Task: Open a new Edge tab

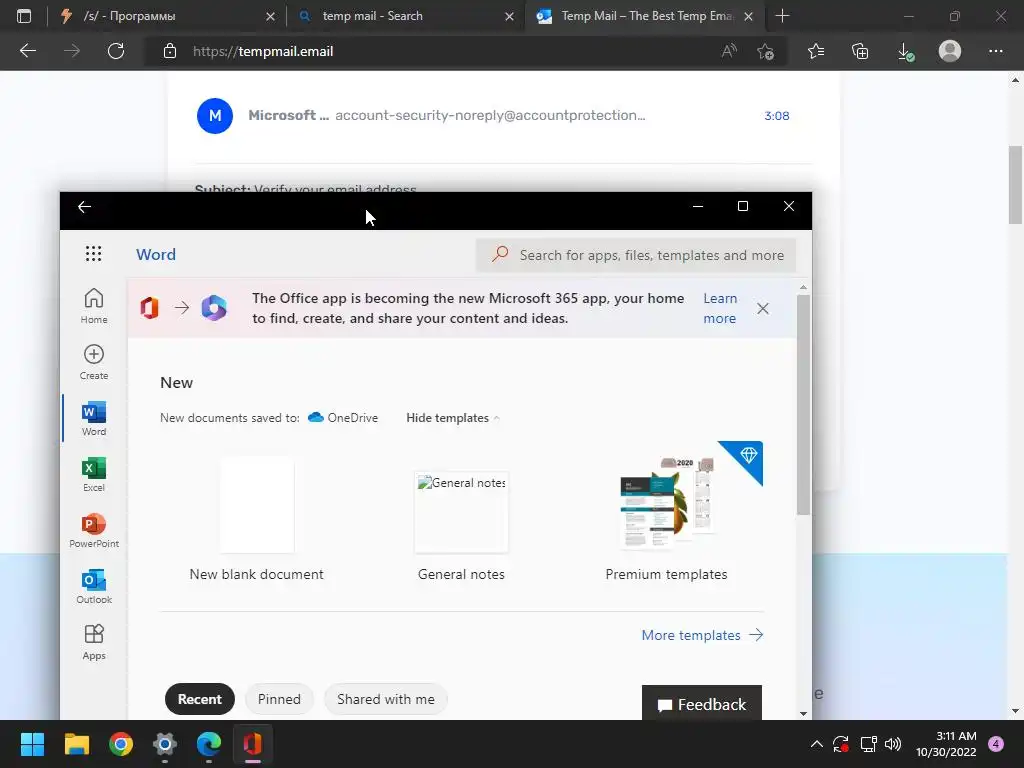Action: [x=782, y=16]
